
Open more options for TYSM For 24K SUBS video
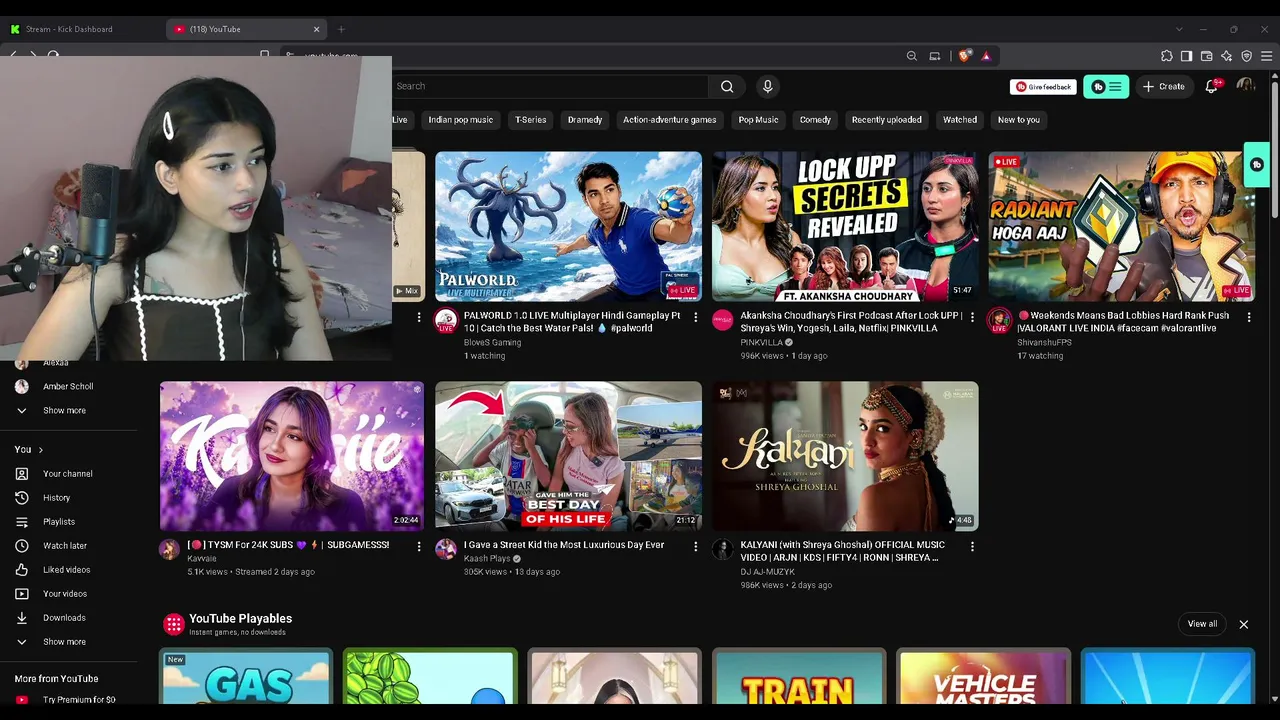pyautogui.click(x=419, y=547)
